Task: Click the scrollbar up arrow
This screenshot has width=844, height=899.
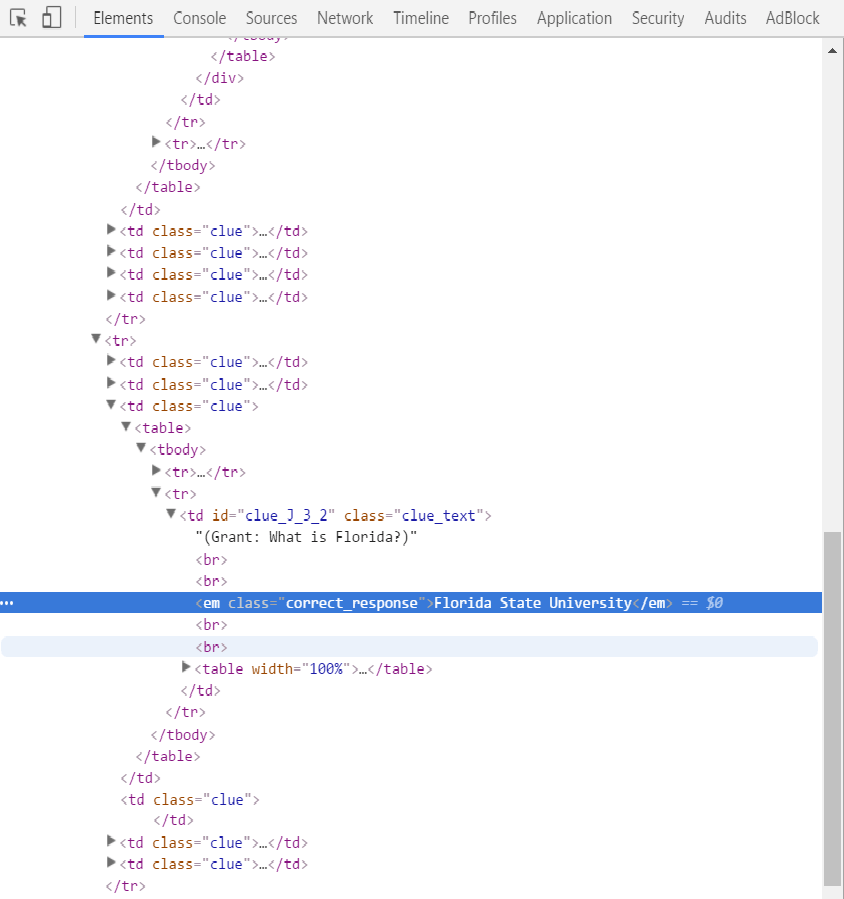Action: (832, 49)
